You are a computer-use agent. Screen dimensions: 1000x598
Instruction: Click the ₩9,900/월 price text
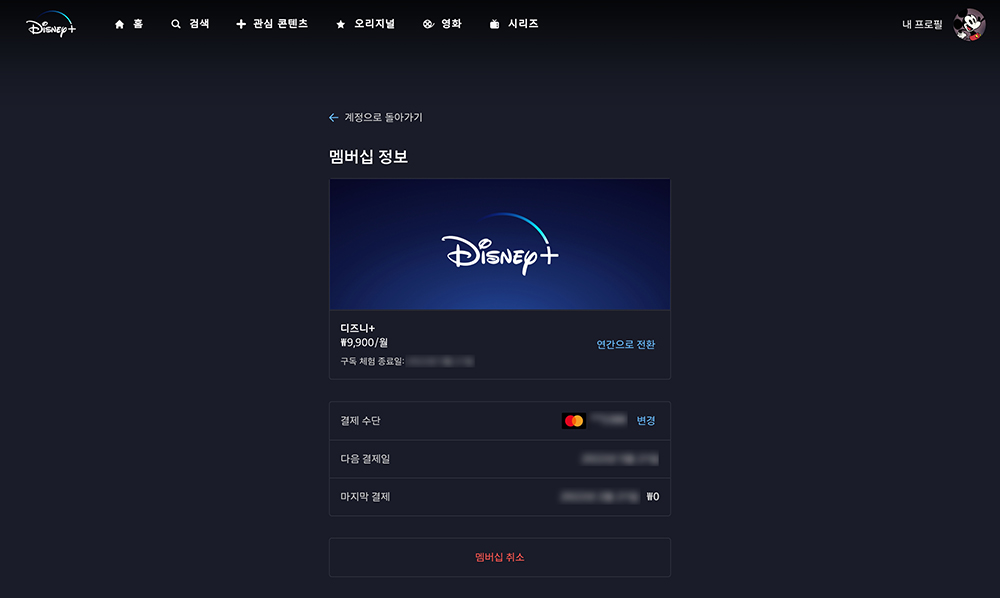(364, 343)
